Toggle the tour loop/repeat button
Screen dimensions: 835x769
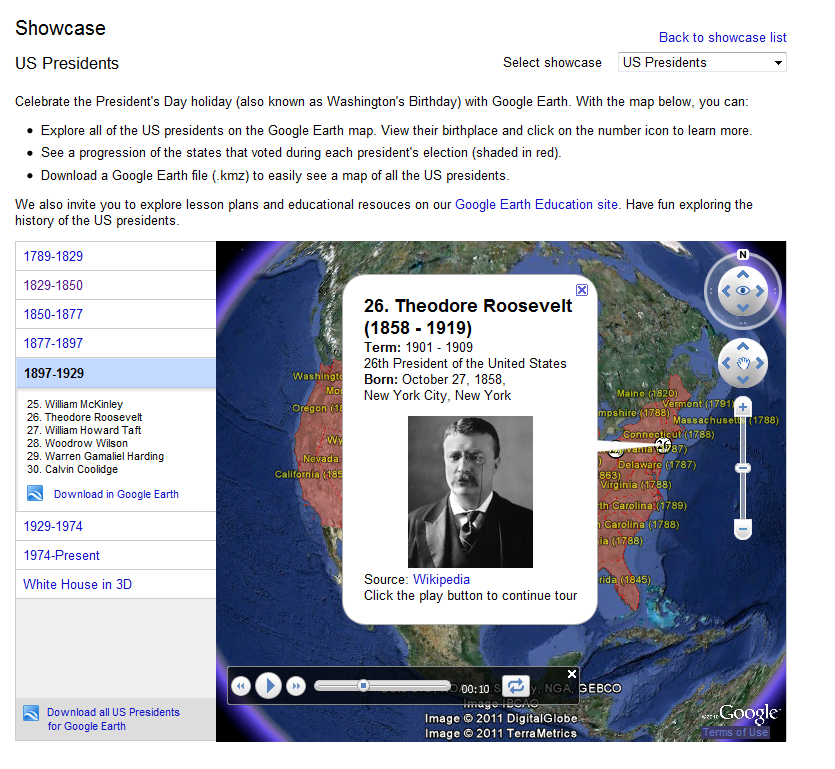tap(516, 685)
